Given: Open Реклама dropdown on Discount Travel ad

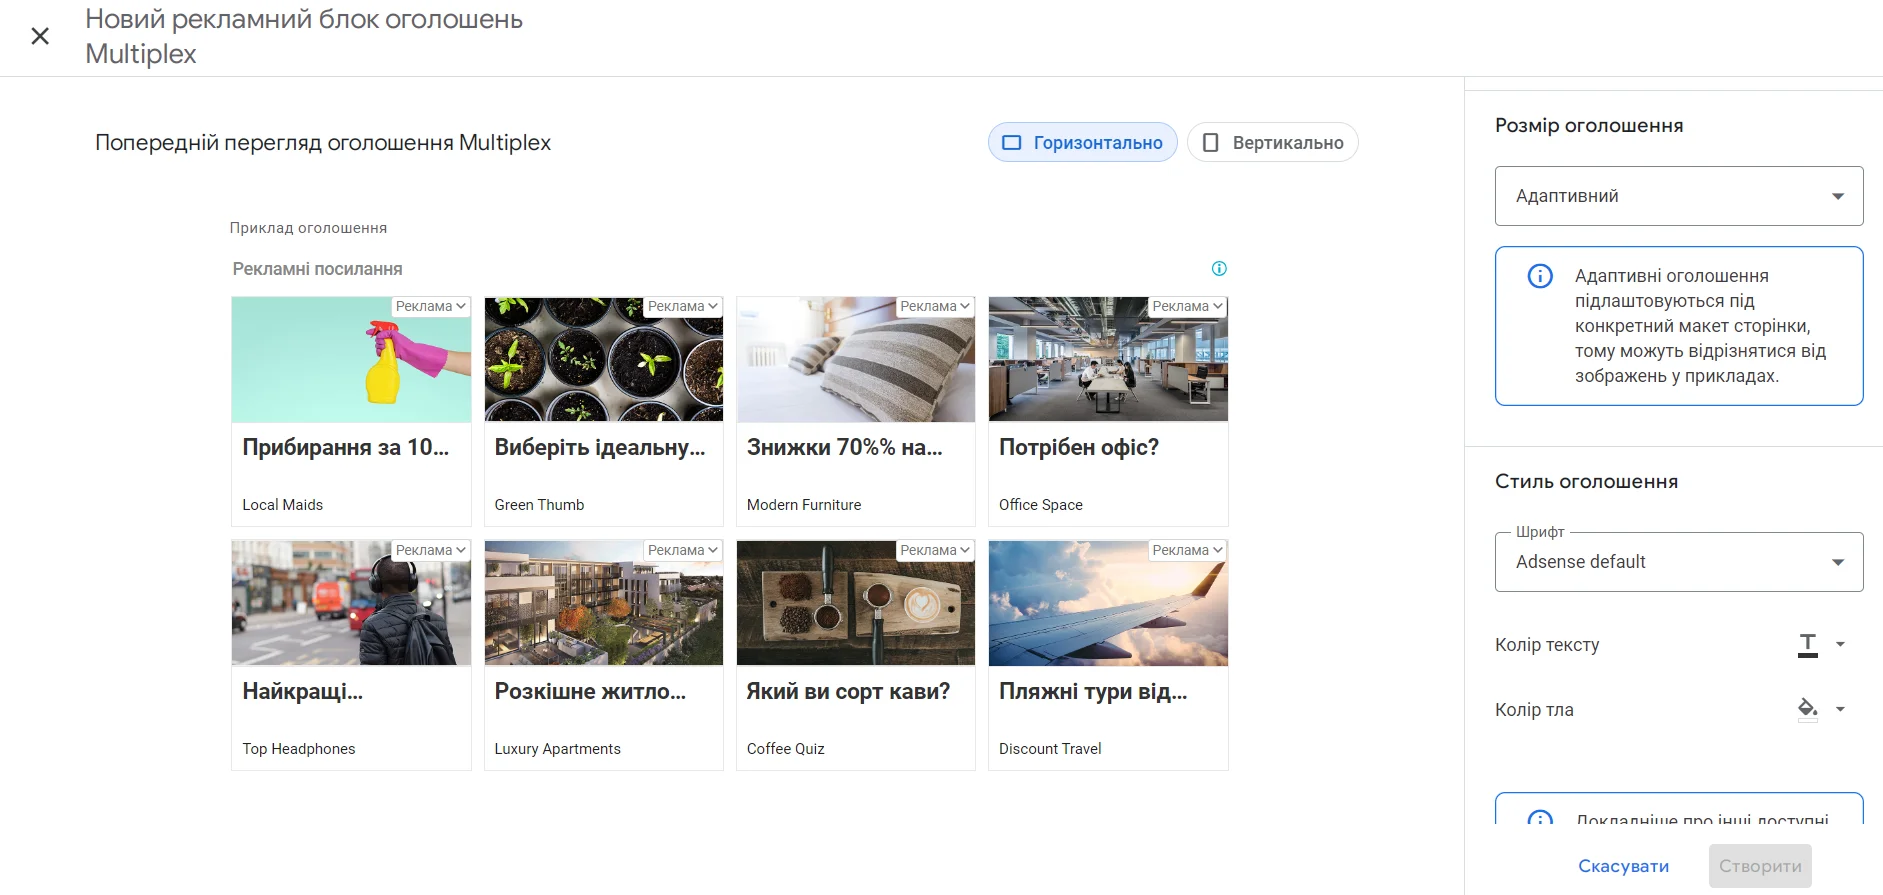Looking at the screenshot, I should [1187, 550].
